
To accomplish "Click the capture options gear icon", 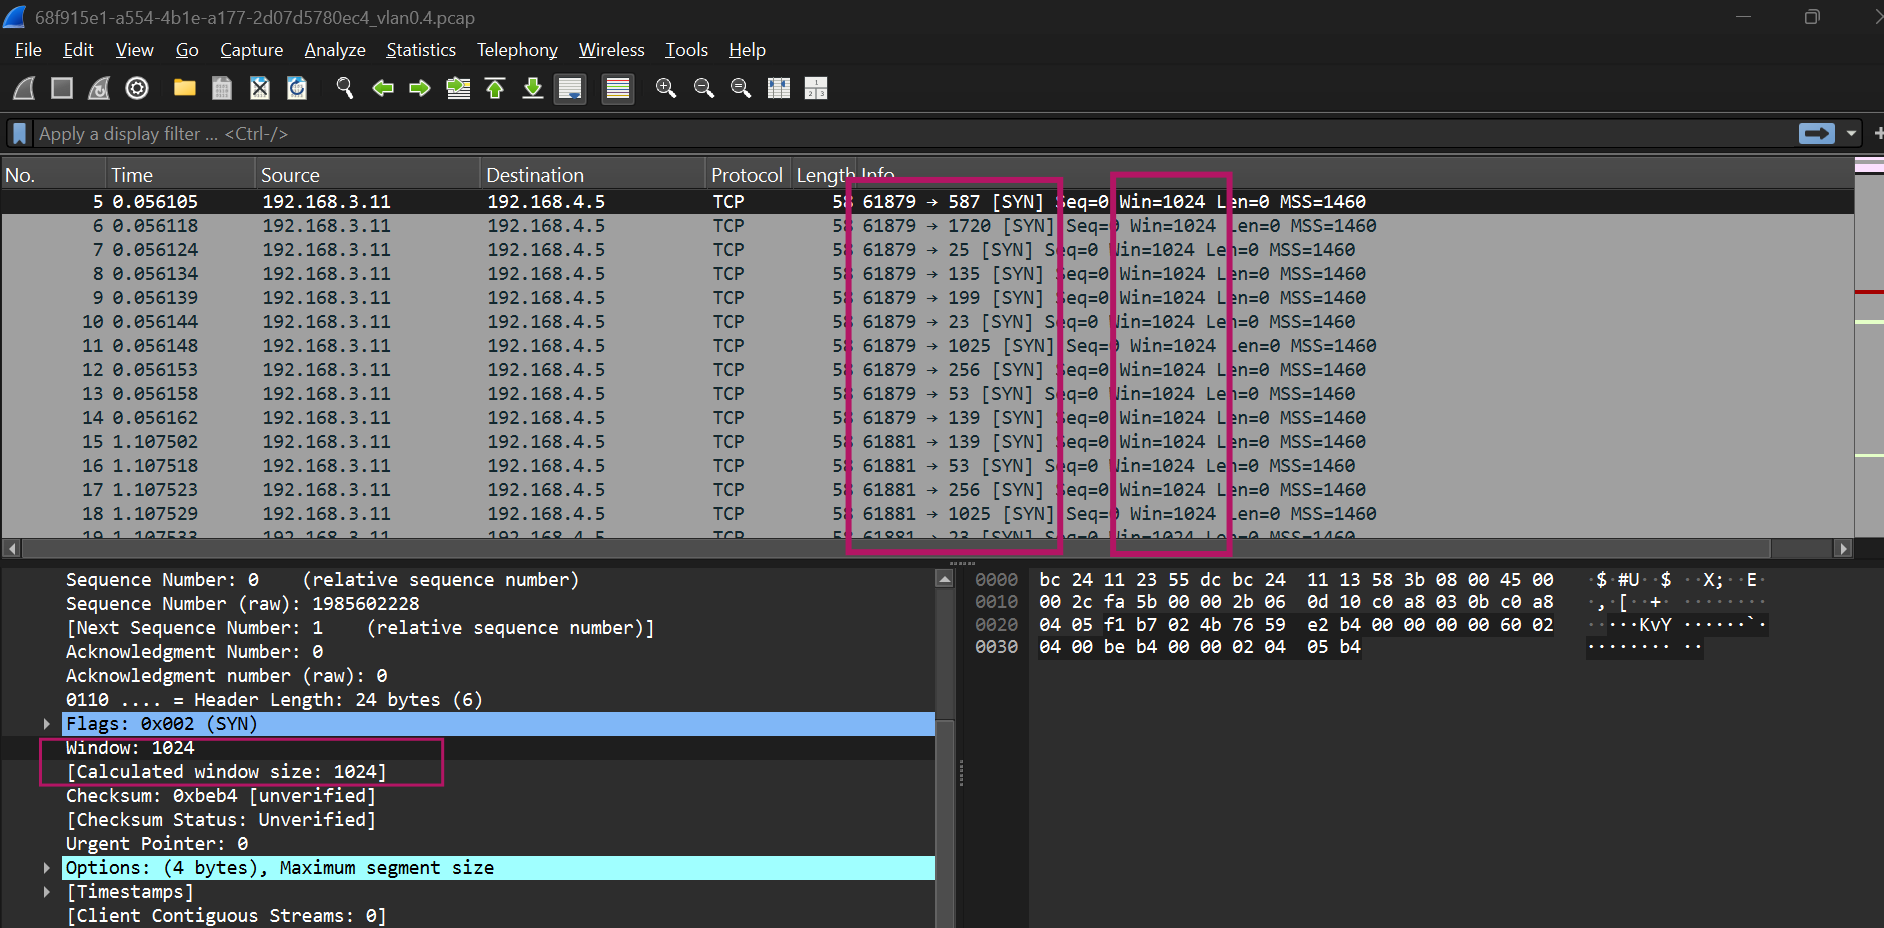I will click(x=137, y=89).
